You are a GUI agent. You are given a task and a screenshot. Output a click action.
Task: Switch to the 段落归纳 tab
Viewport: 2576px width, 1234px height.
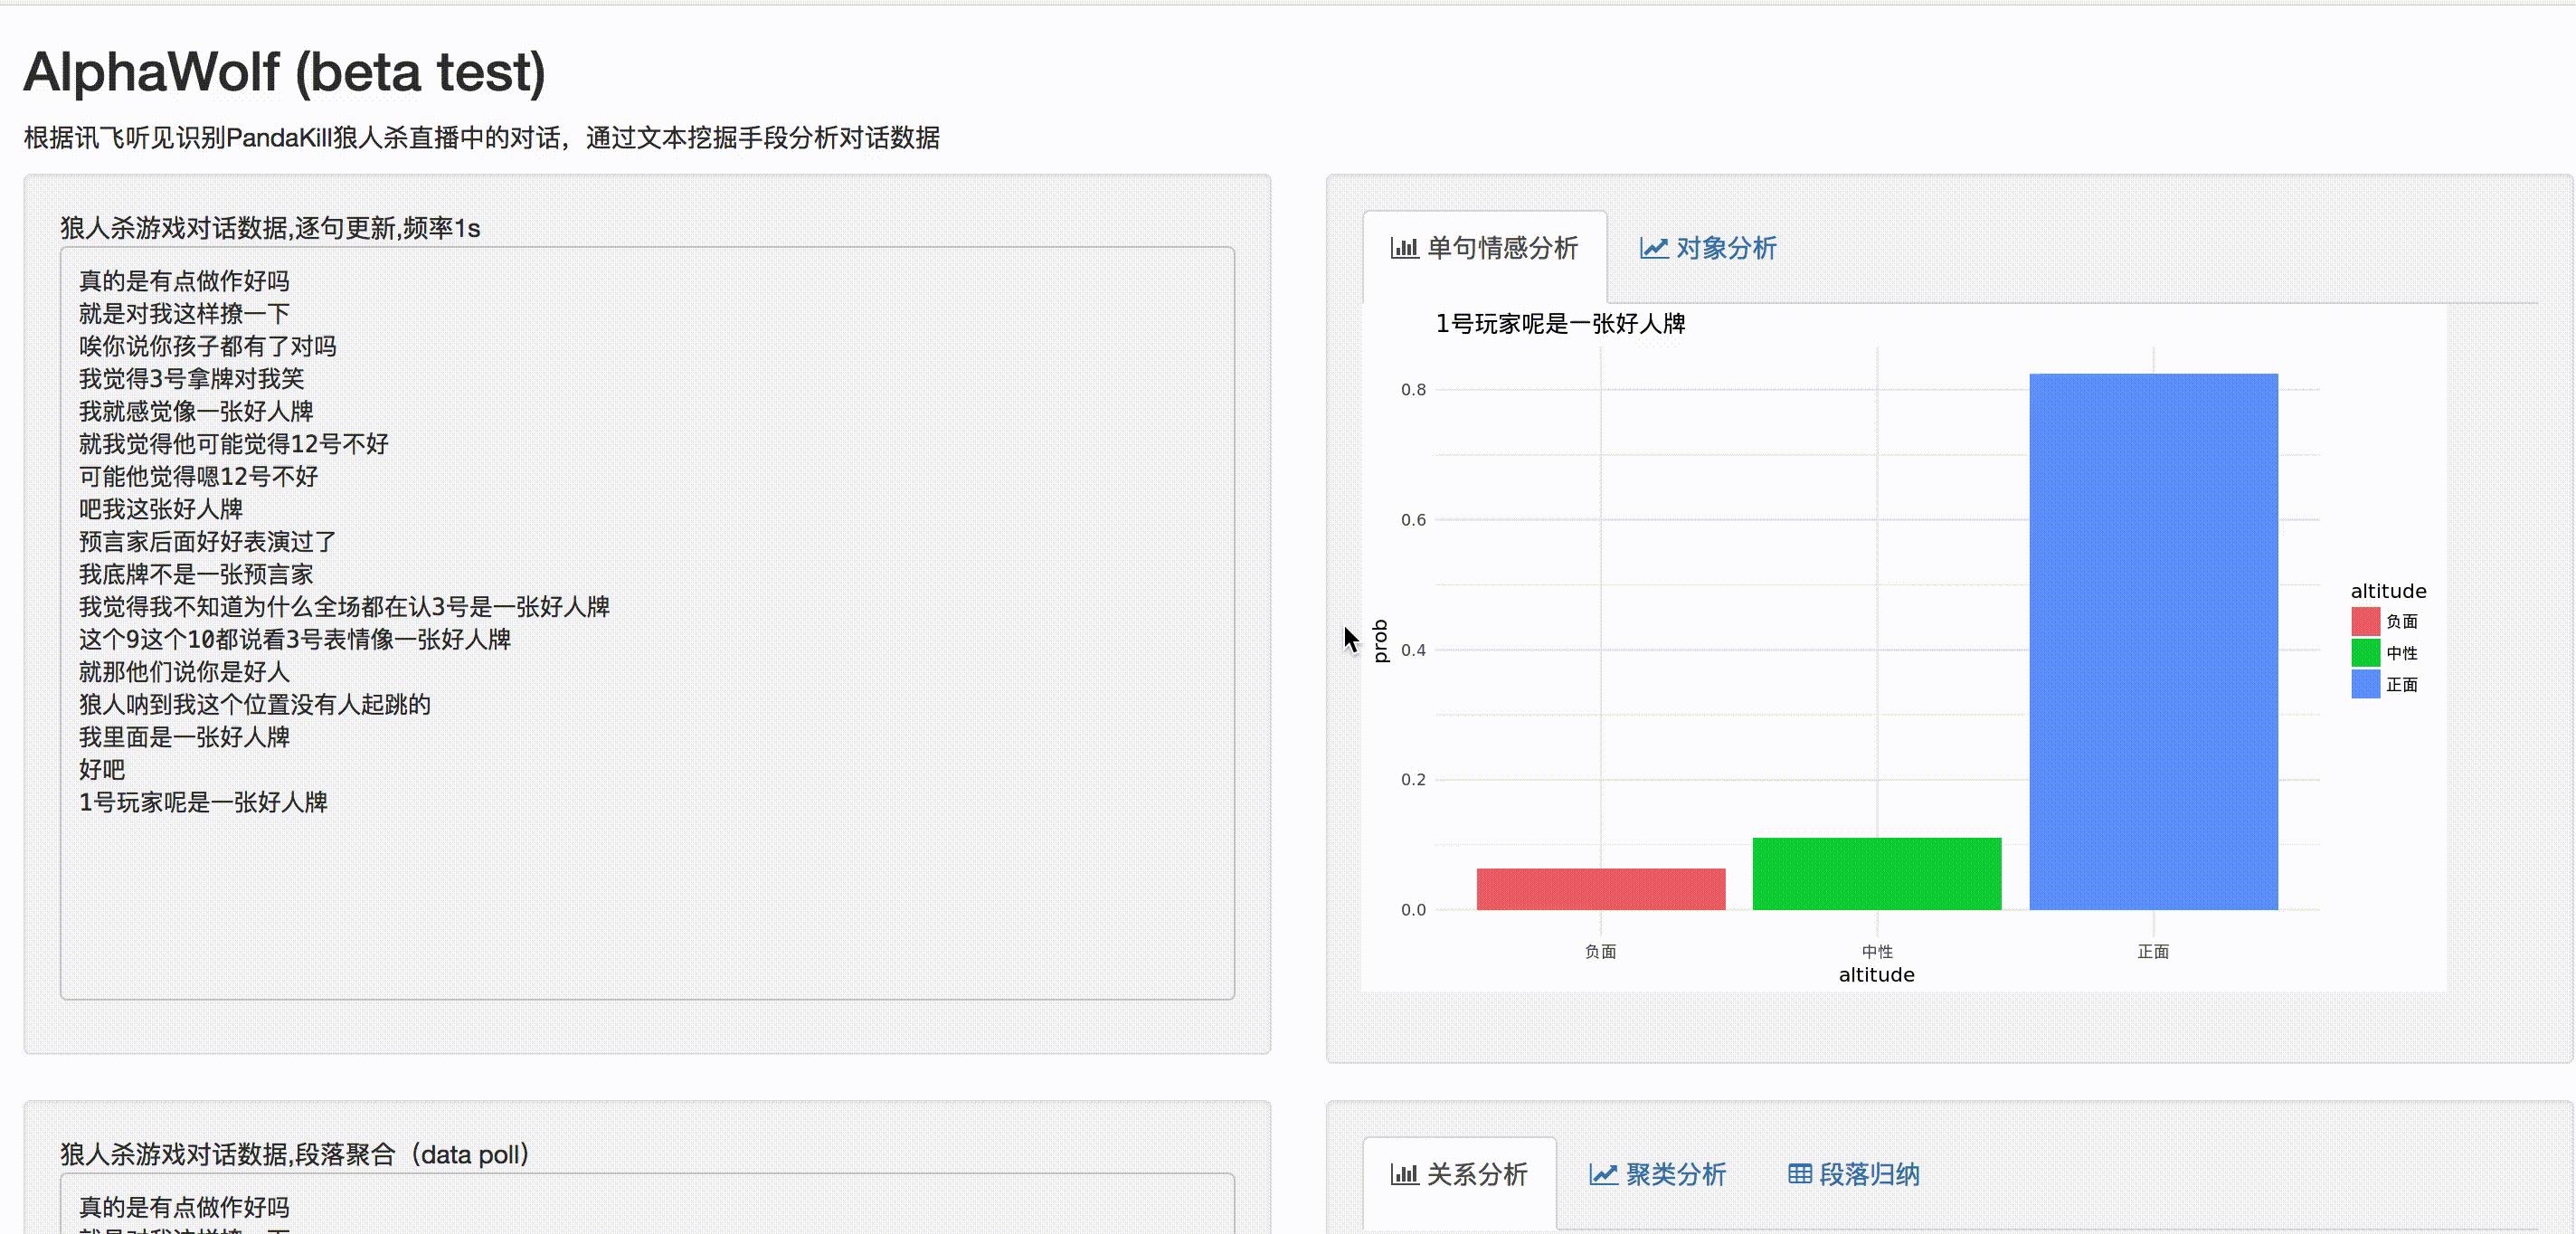(x=1853, y=1174)
